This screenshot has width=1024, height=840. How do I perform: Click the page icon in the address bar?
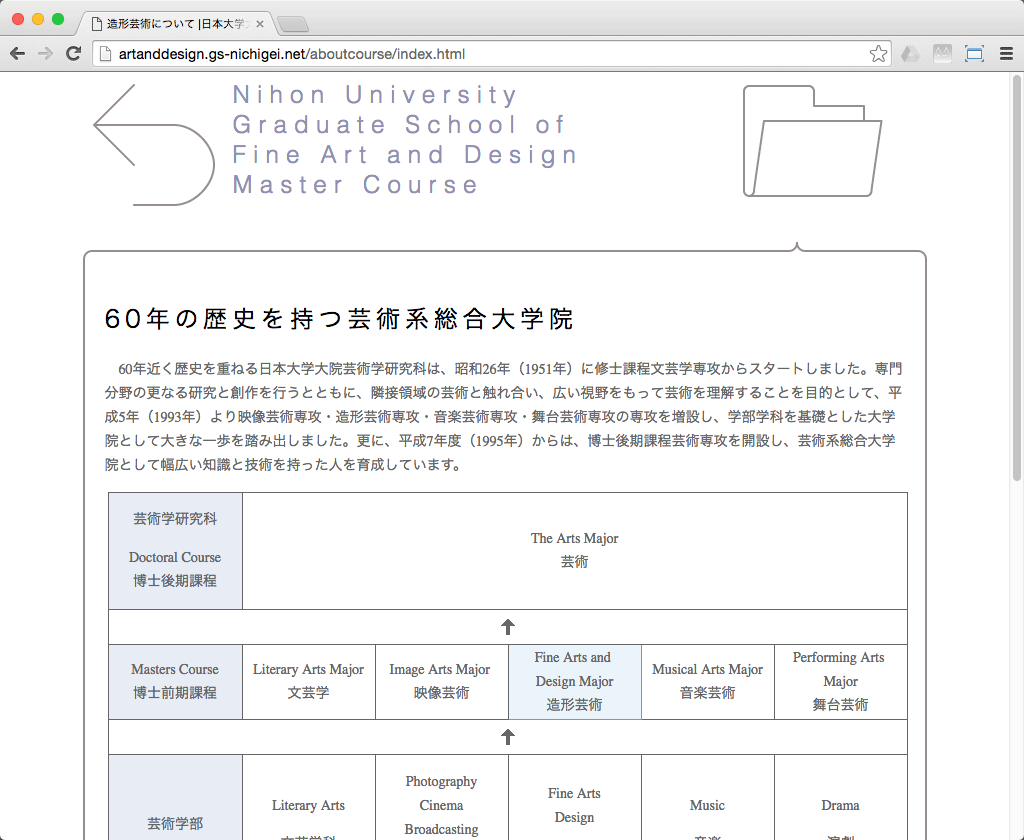click(104, 54)
